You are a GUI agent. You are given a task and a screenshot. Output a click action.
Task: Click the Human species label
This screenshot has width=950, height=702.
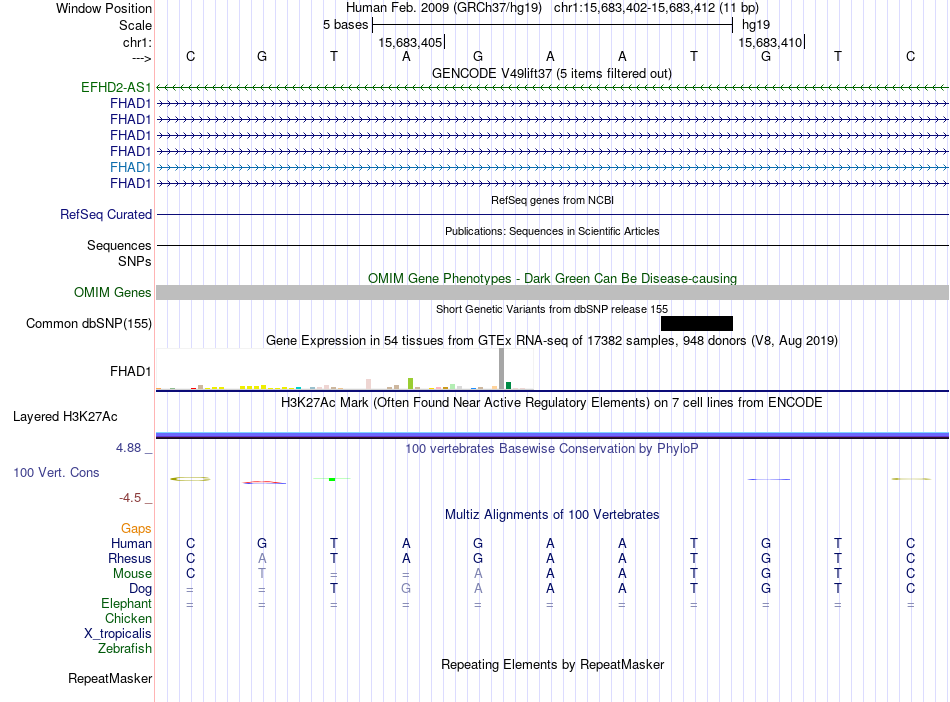(131, 543)
